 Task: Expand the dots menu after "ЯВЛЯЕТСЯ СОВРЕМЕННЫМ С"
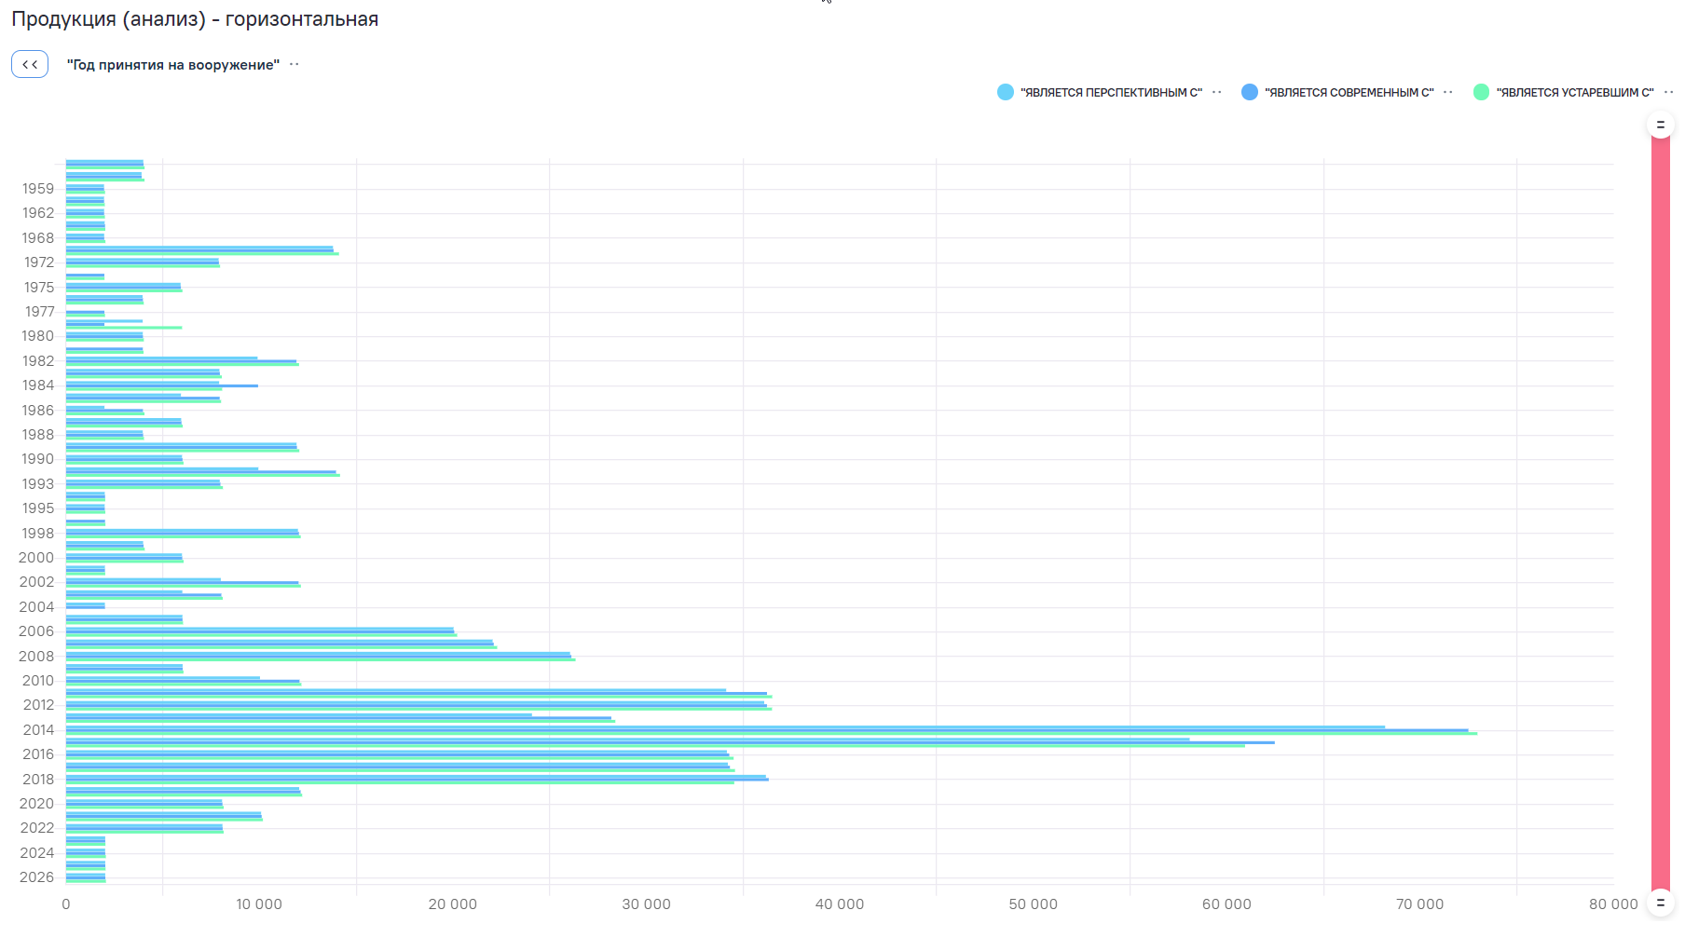1448,92
